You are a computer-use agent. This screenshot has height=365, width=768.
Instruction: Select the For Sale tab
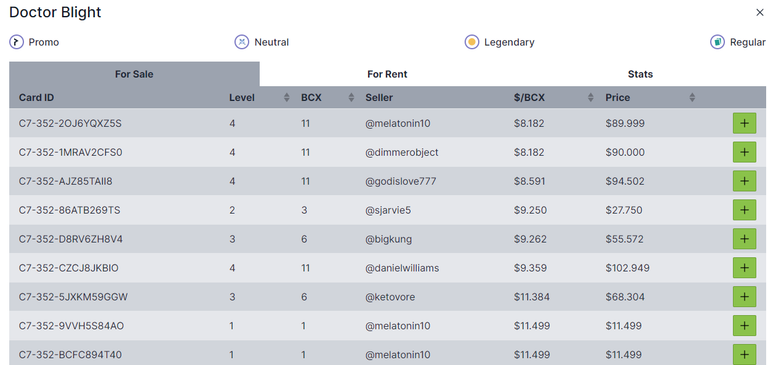134,74
